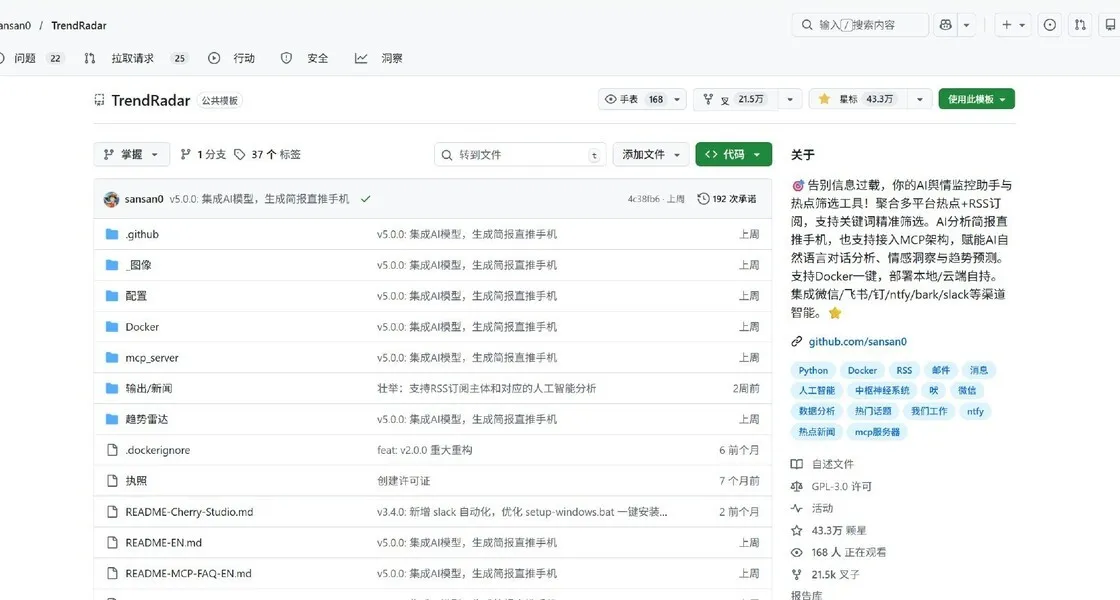
Task: Click sansan0 avatar in latest commit row
Action: [x=112, y=199]
